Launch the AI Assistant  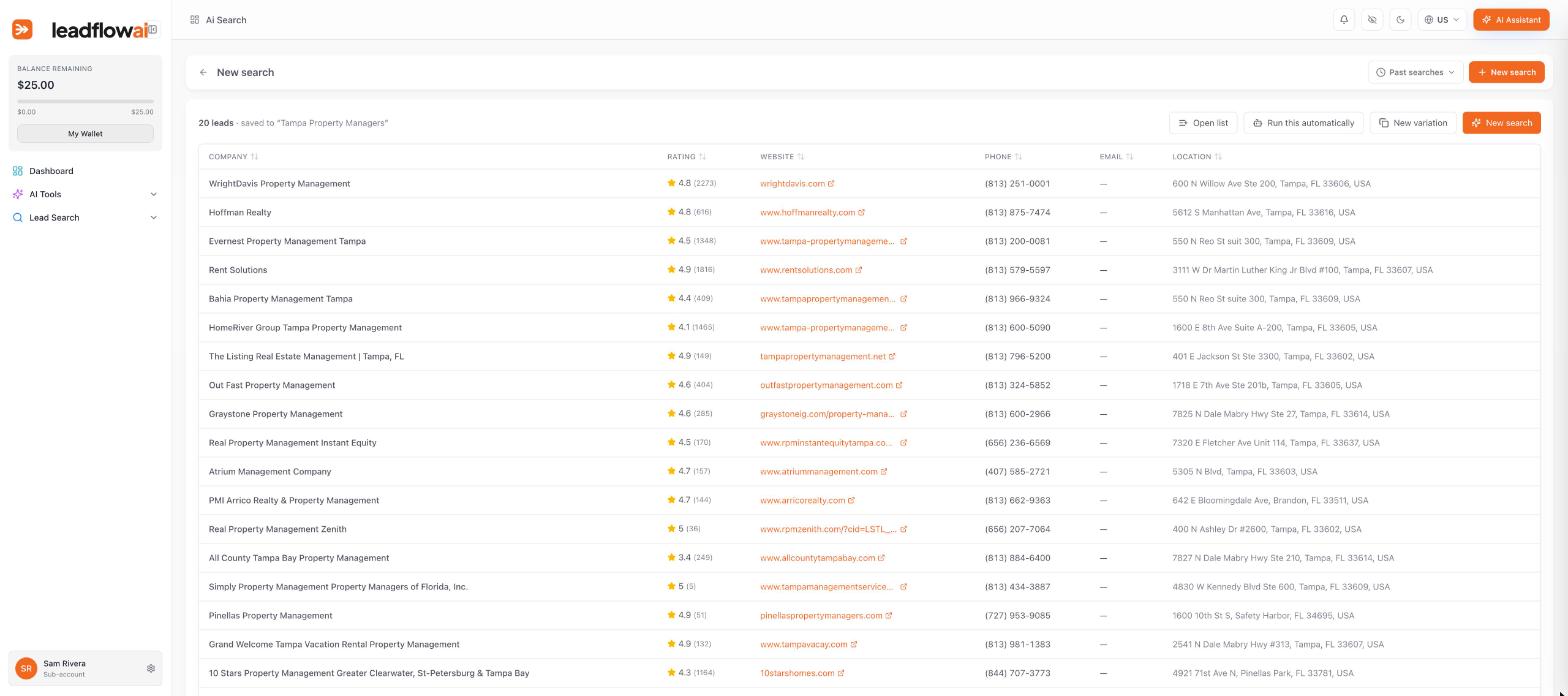1511,20
